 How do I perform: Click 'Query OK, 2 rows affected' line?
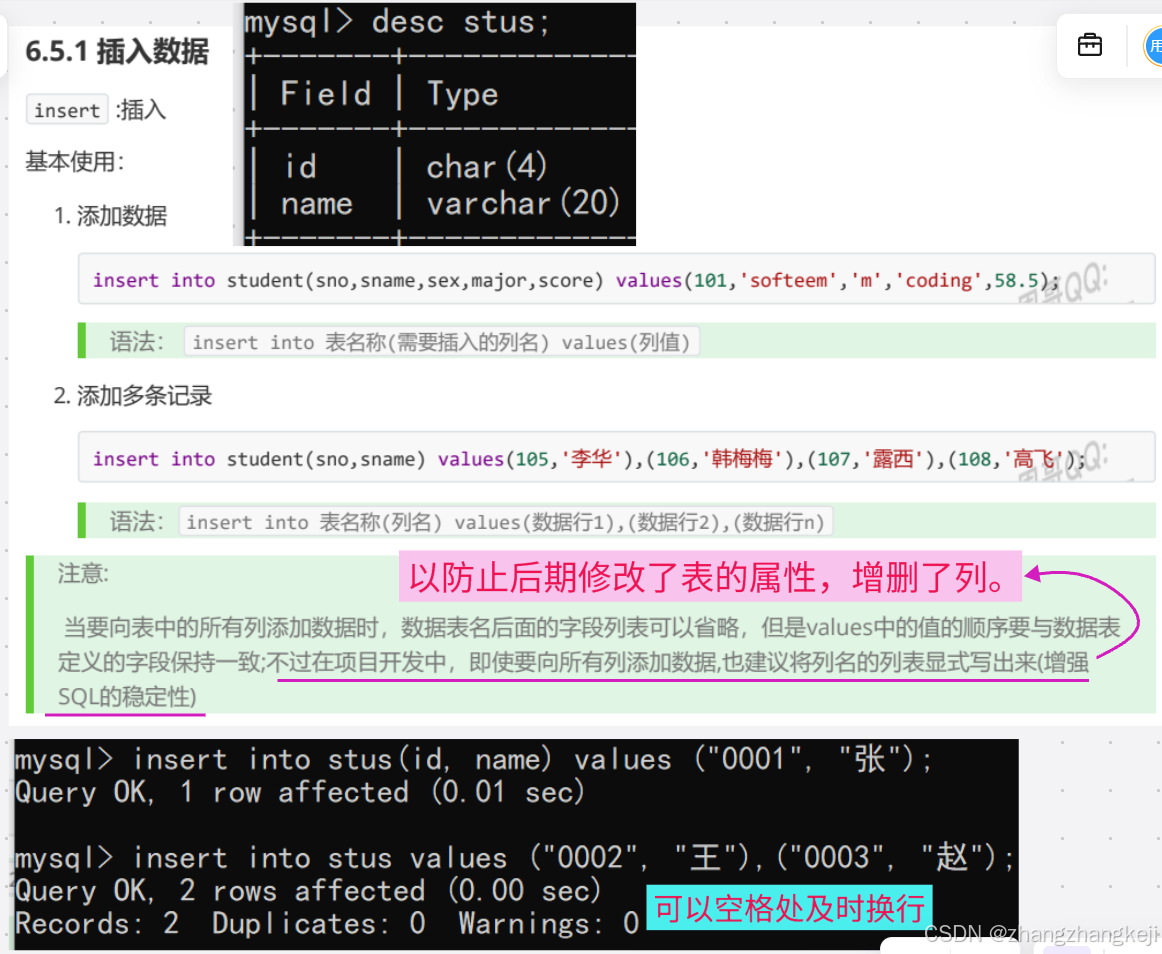308,891
